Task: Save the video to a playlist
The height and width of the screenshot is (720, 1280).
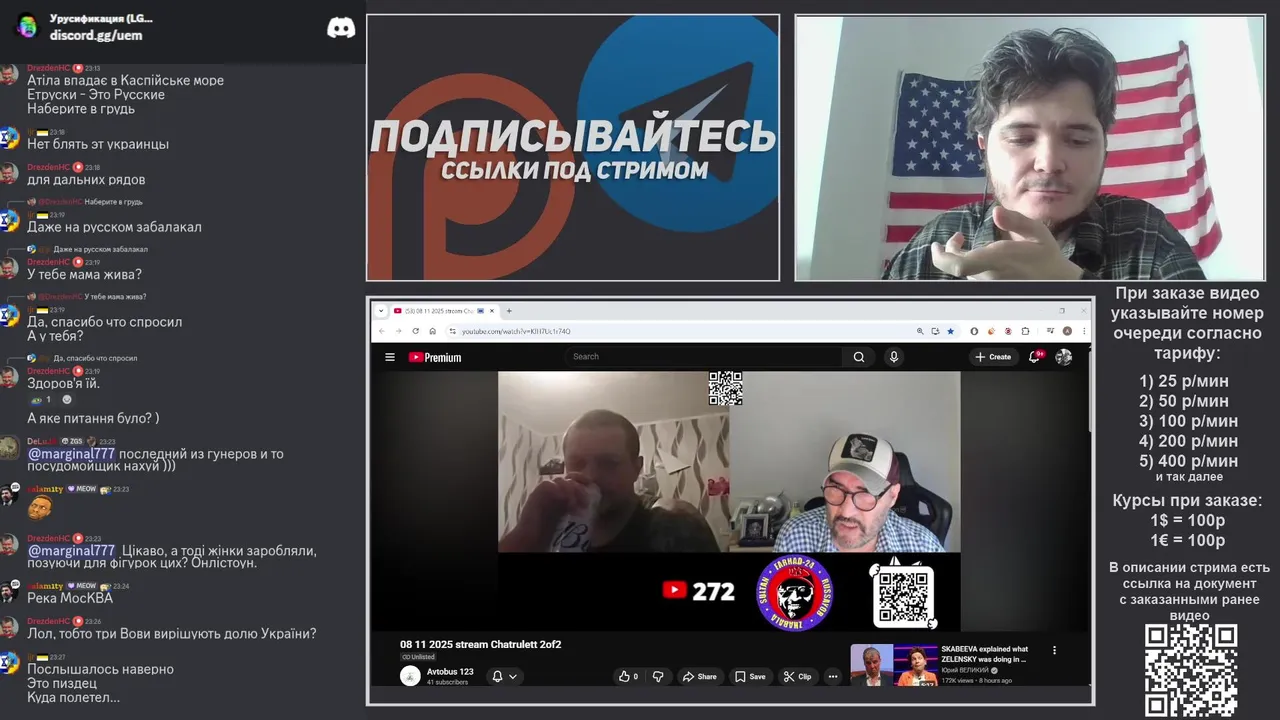Action: [x=750, y=677]
